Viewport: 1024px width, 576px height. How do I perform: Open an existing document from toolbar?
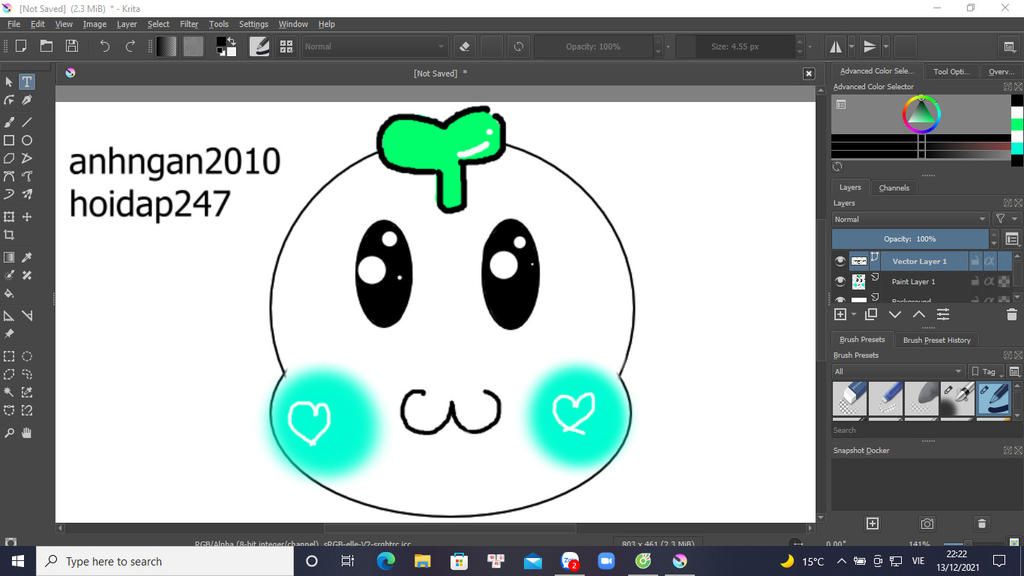(46, 46)
